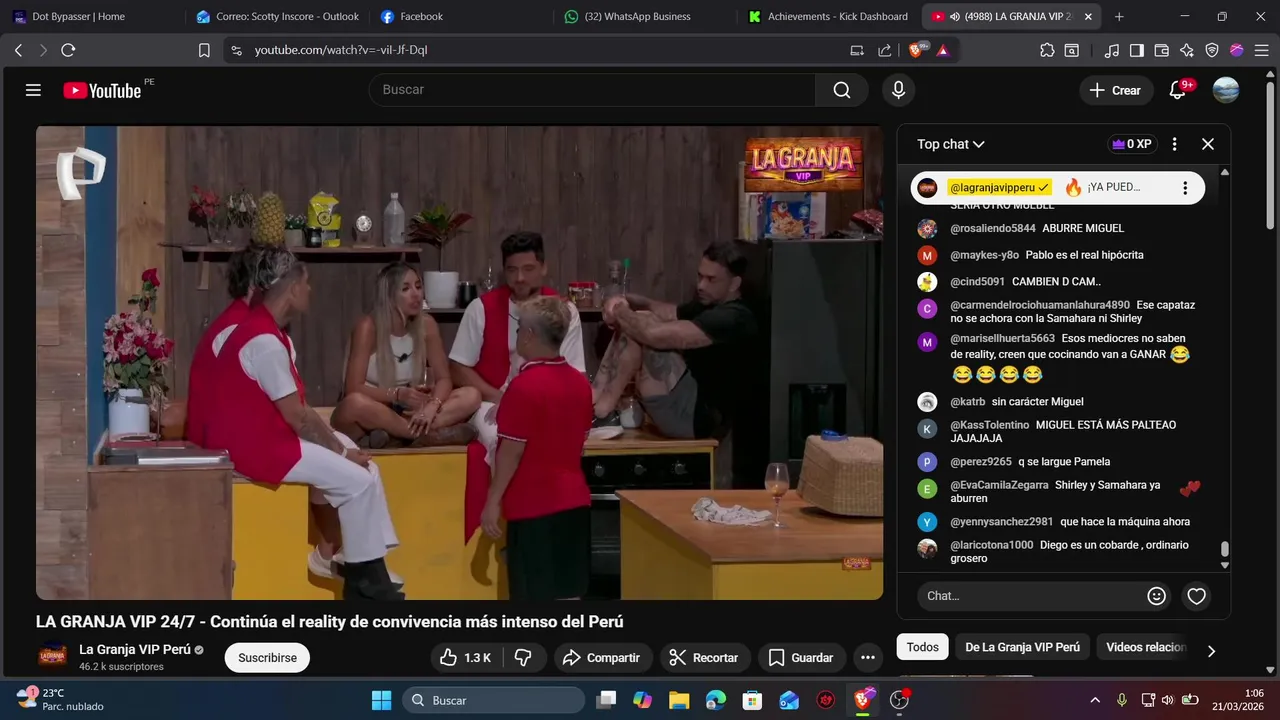The height and width of the screenshot is (720, 1280).
Task: Click the Recortar clip button
Action: [x=704, y=657]
